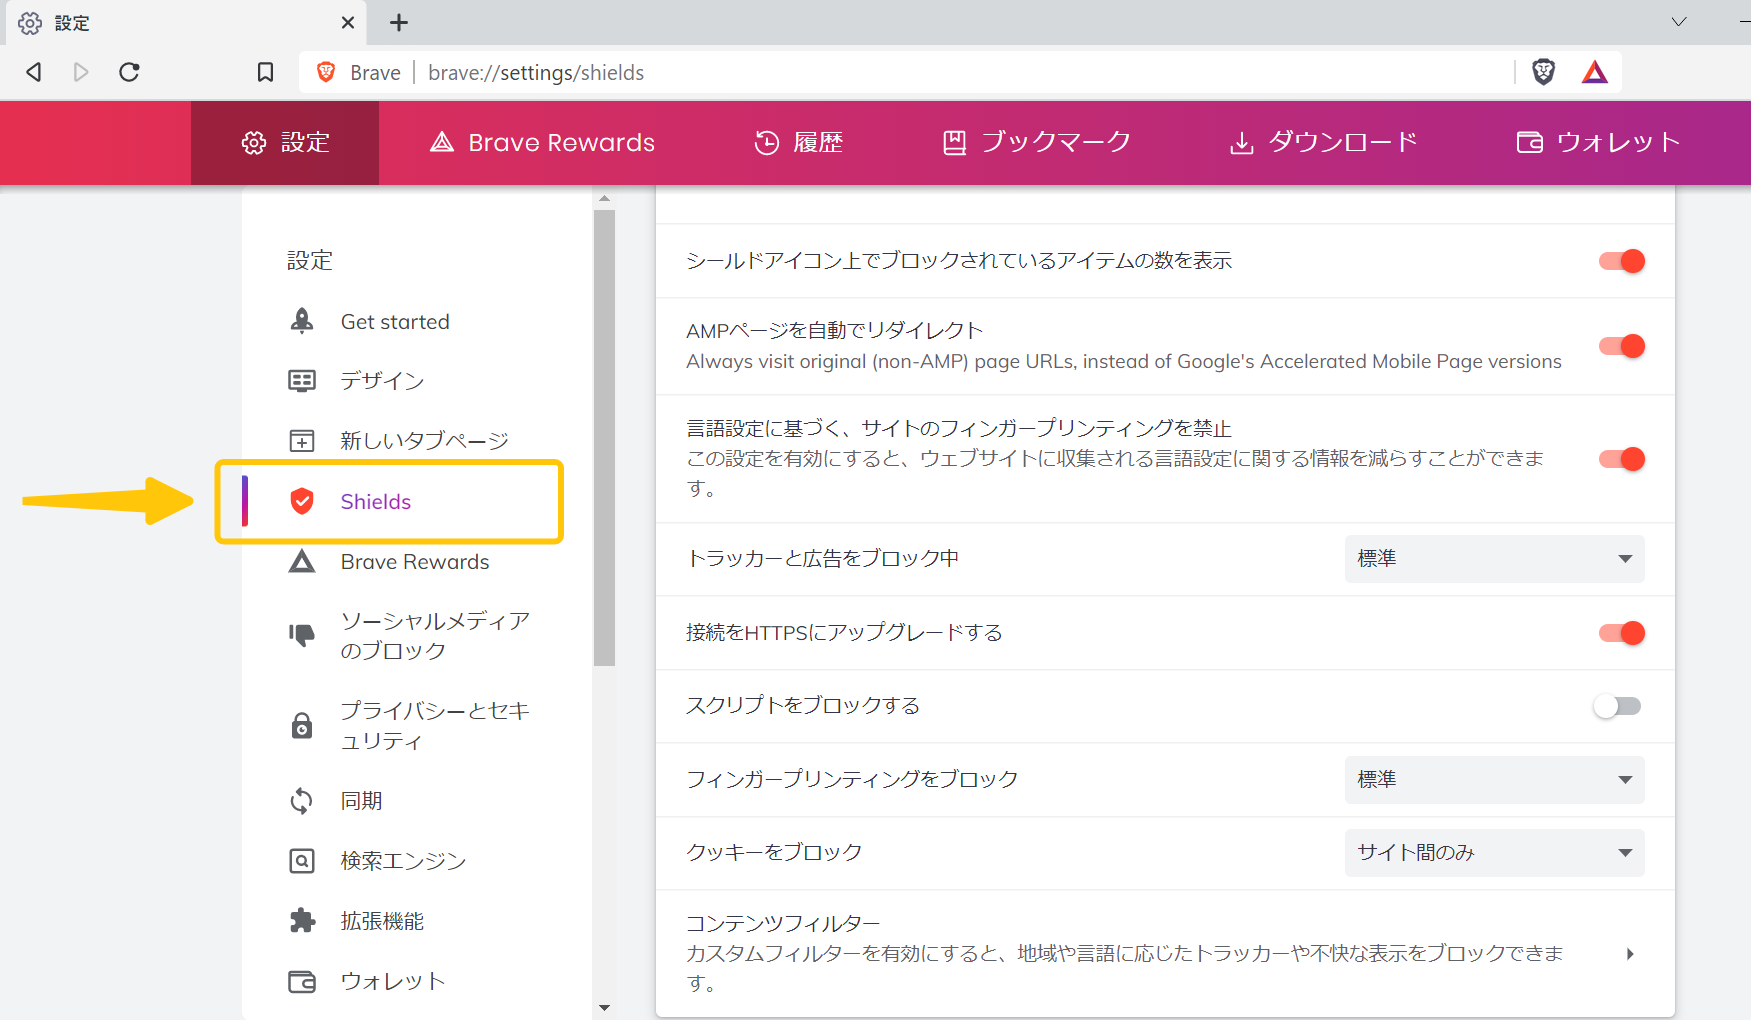
Task: Open the Brave Shields lion icon in the address bar
Action: (x=1543, y=72)
